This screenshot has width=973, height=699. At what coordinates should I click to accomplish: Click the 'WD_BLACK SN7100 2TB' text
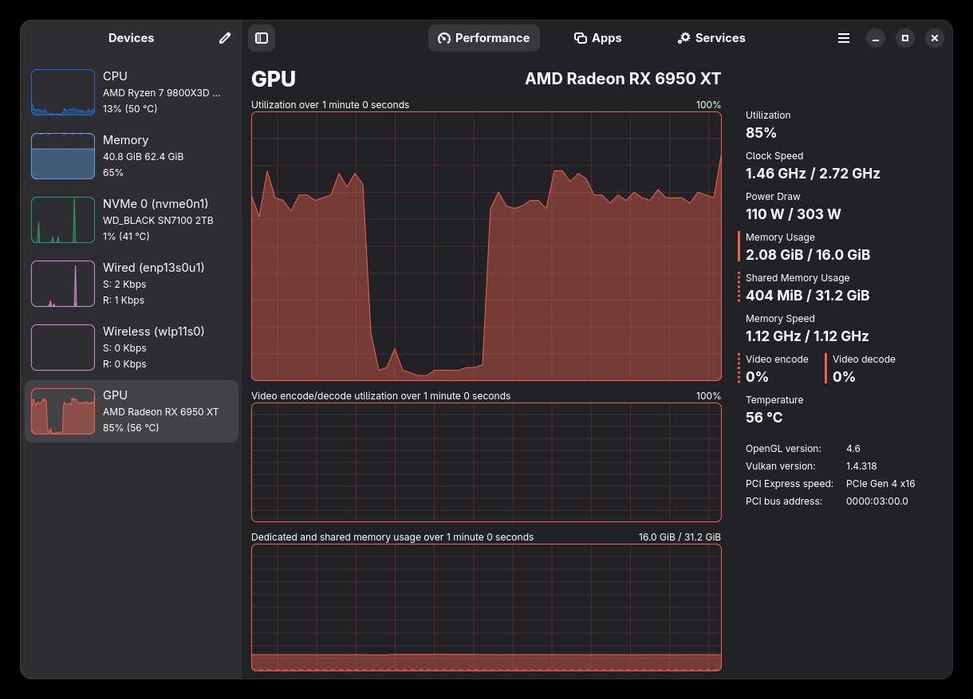tap(158, 220)
